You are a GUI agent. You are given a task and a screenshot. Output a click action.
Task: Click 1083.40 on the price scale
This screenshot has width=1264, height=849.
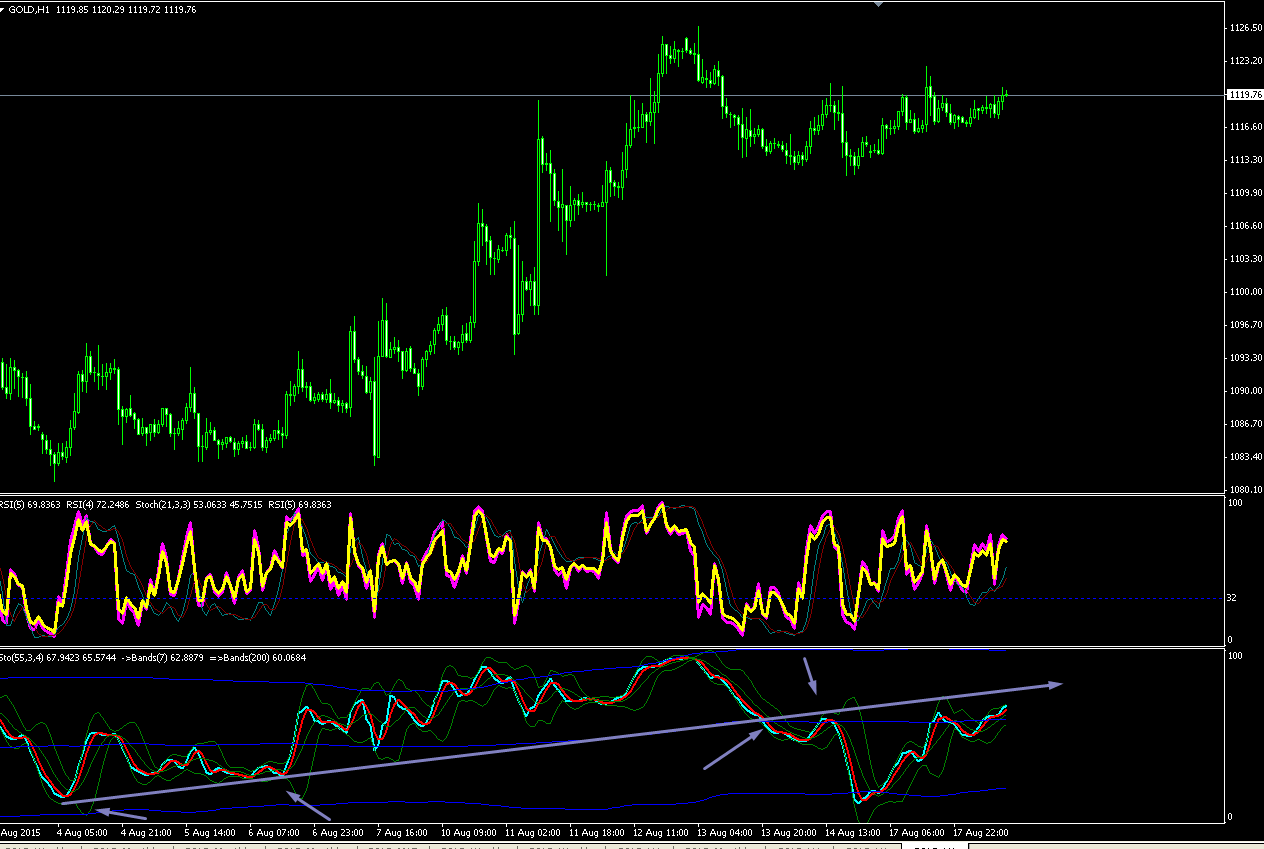point(1245,457)
